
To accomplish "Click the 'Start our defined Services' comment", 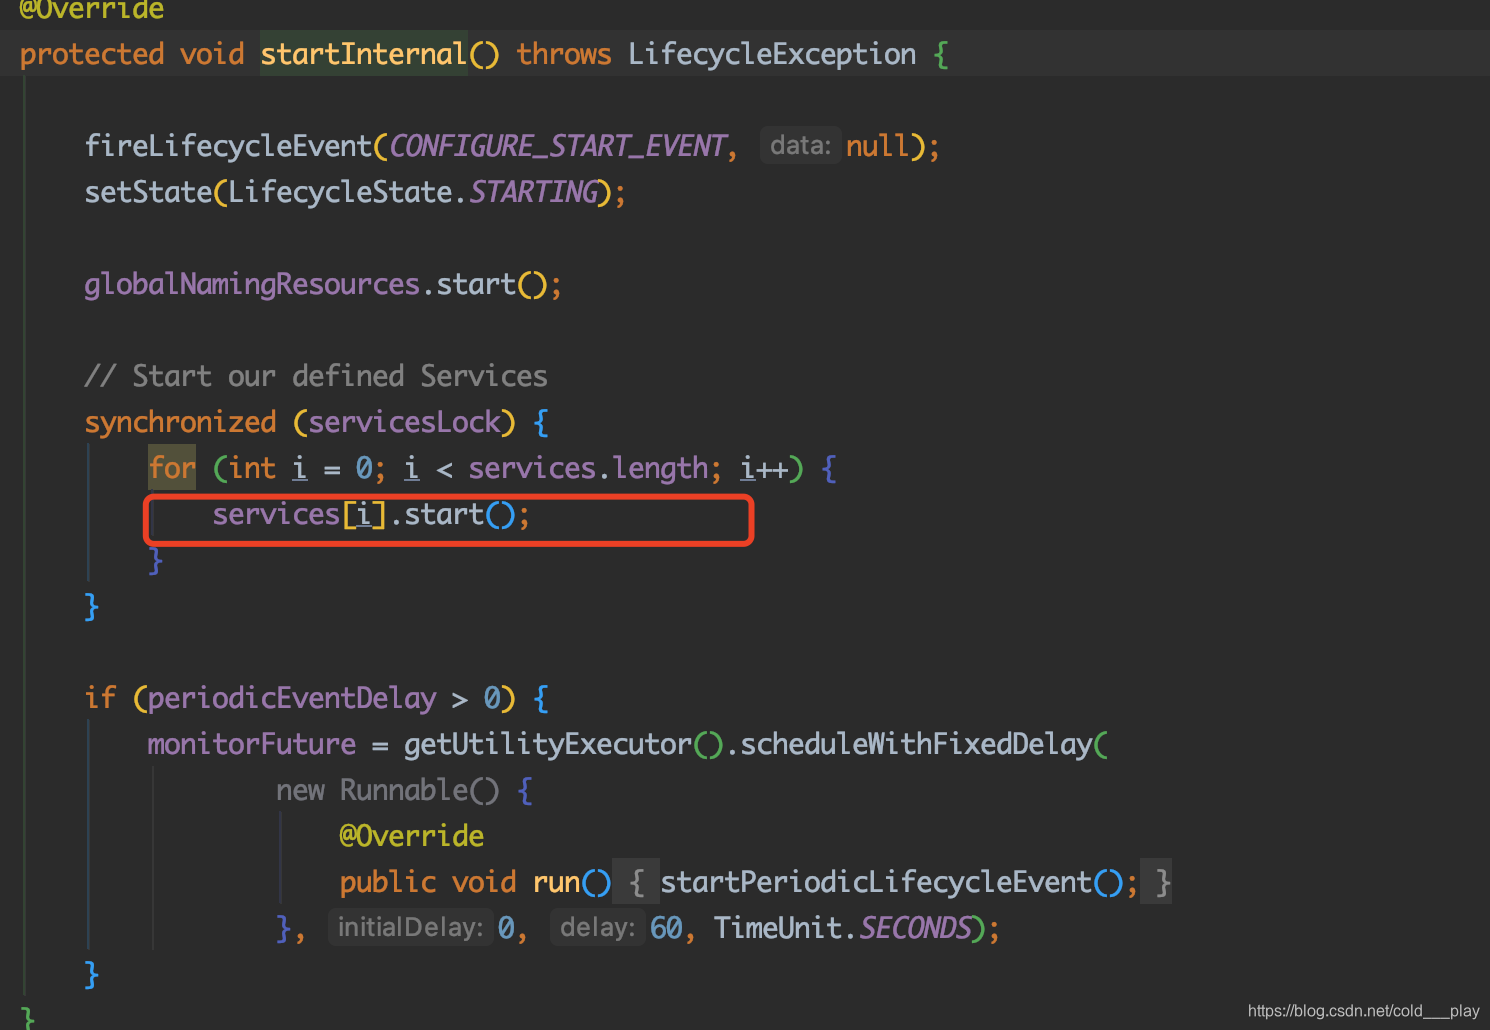I will point(316,376).
